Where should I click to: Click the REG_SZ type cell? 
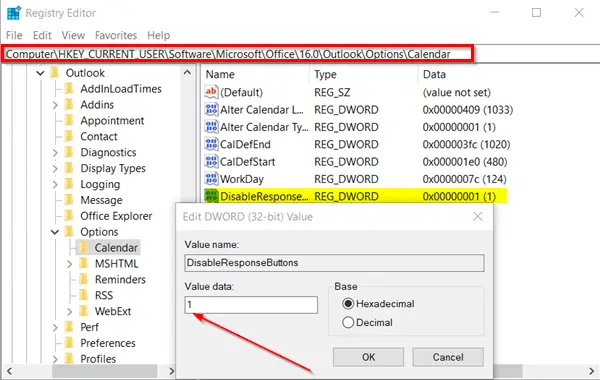click(332, 92)
